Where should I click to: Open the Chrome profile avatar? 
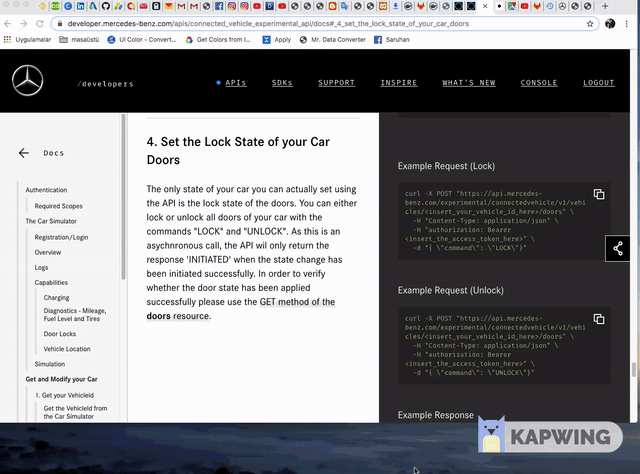coord(610,24)
